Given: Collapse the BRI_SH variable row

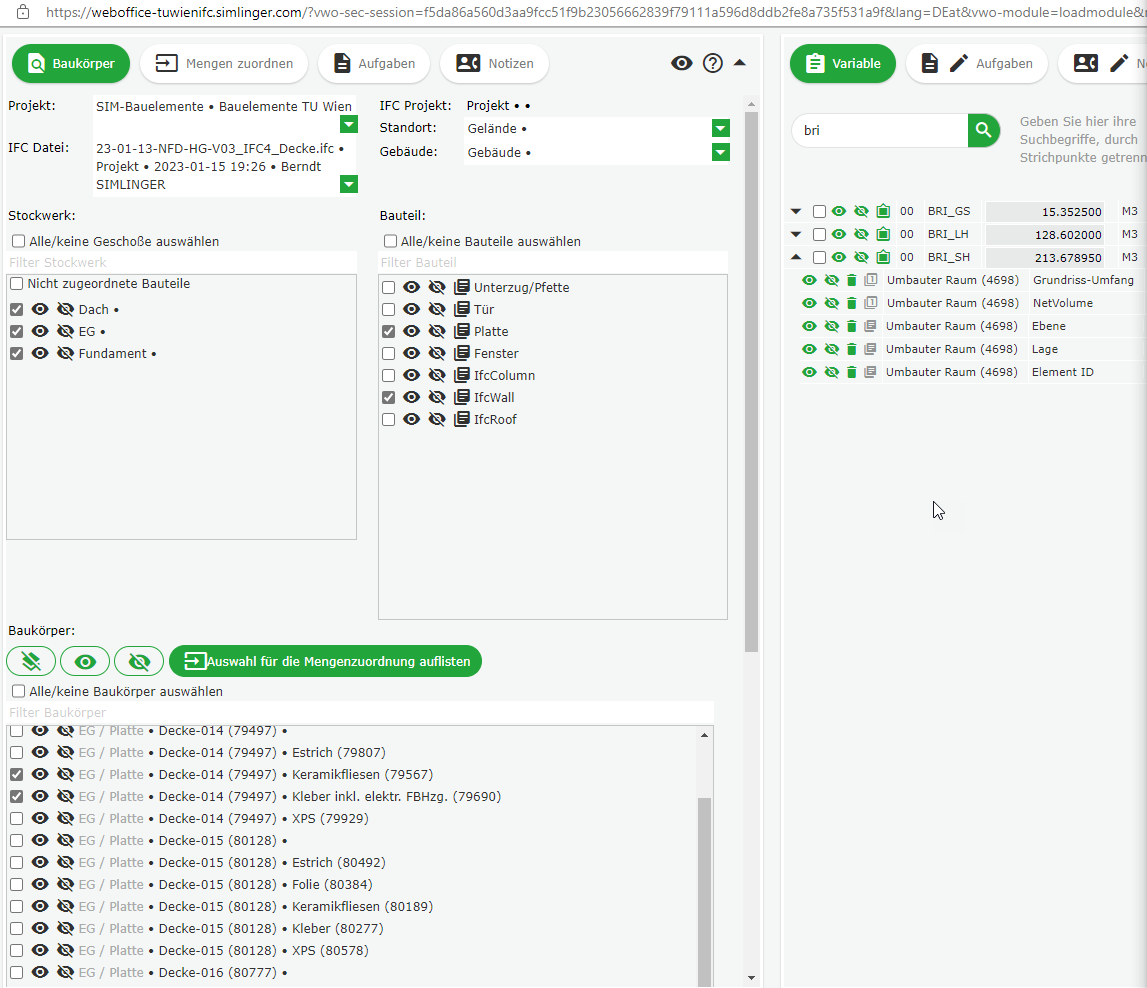Looking at the screenshot, I should [796, 258].
